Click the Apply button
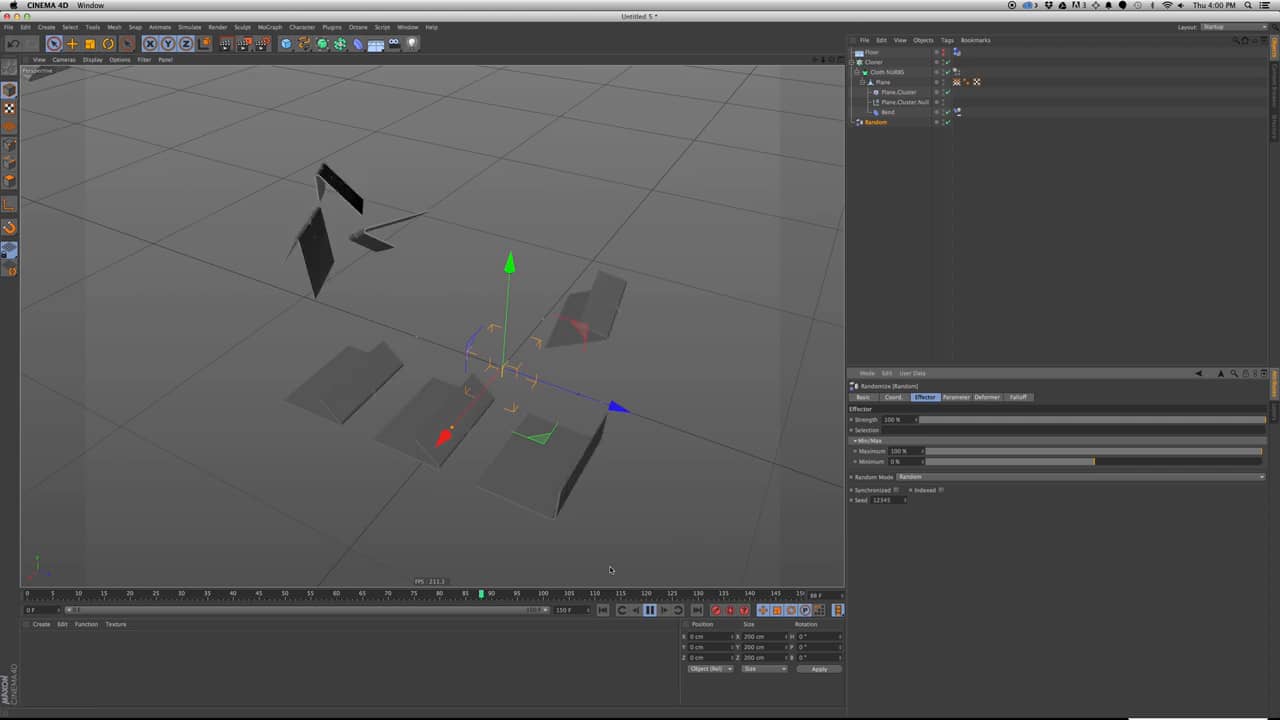 pyautogui.click(x=819, y=669)
